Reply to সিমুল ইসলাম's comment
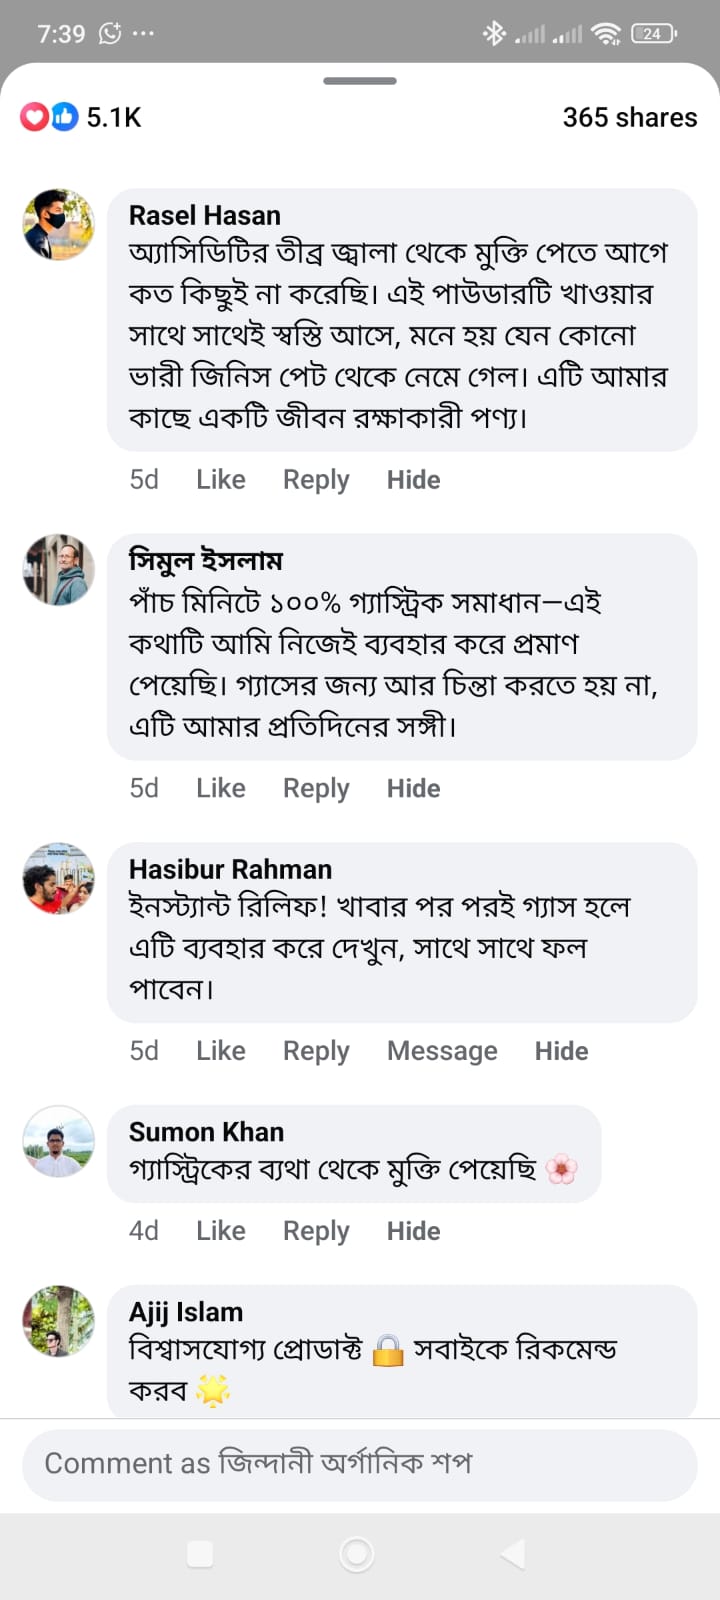 (316, 789)
